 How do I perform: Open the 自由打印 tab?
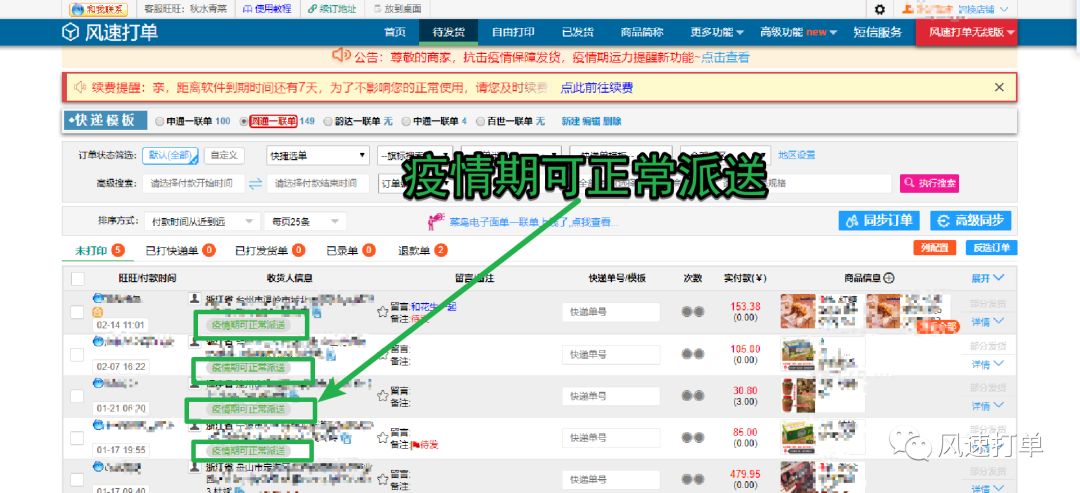click(513, 32)
